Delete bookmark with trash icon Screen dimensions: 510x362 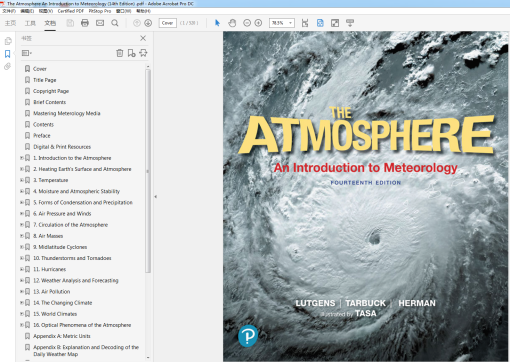pos(120,53)
